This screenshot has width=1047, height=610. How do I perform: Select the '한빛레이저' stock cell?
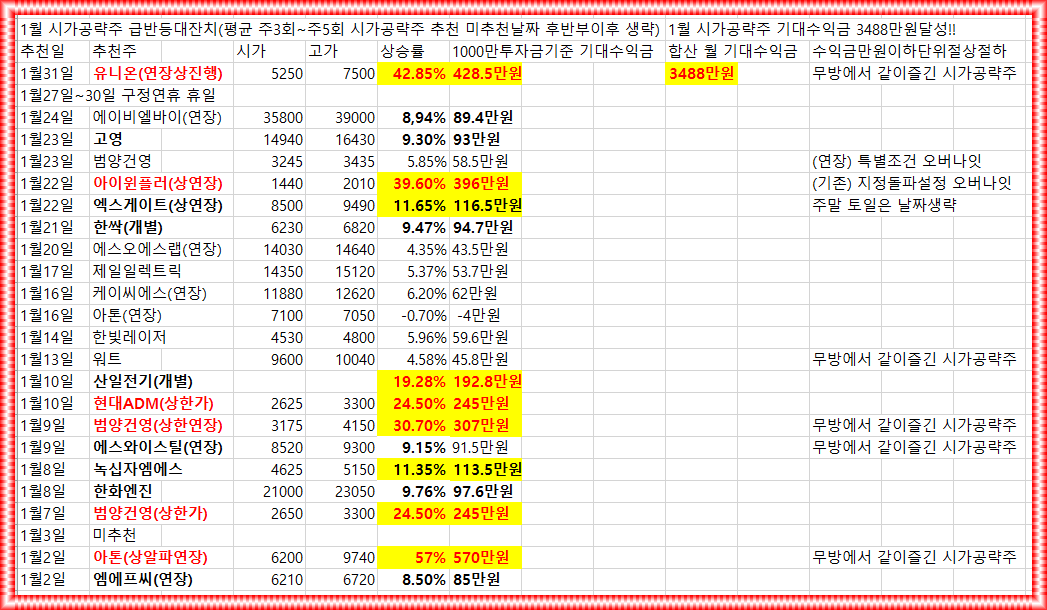point(130,338)
